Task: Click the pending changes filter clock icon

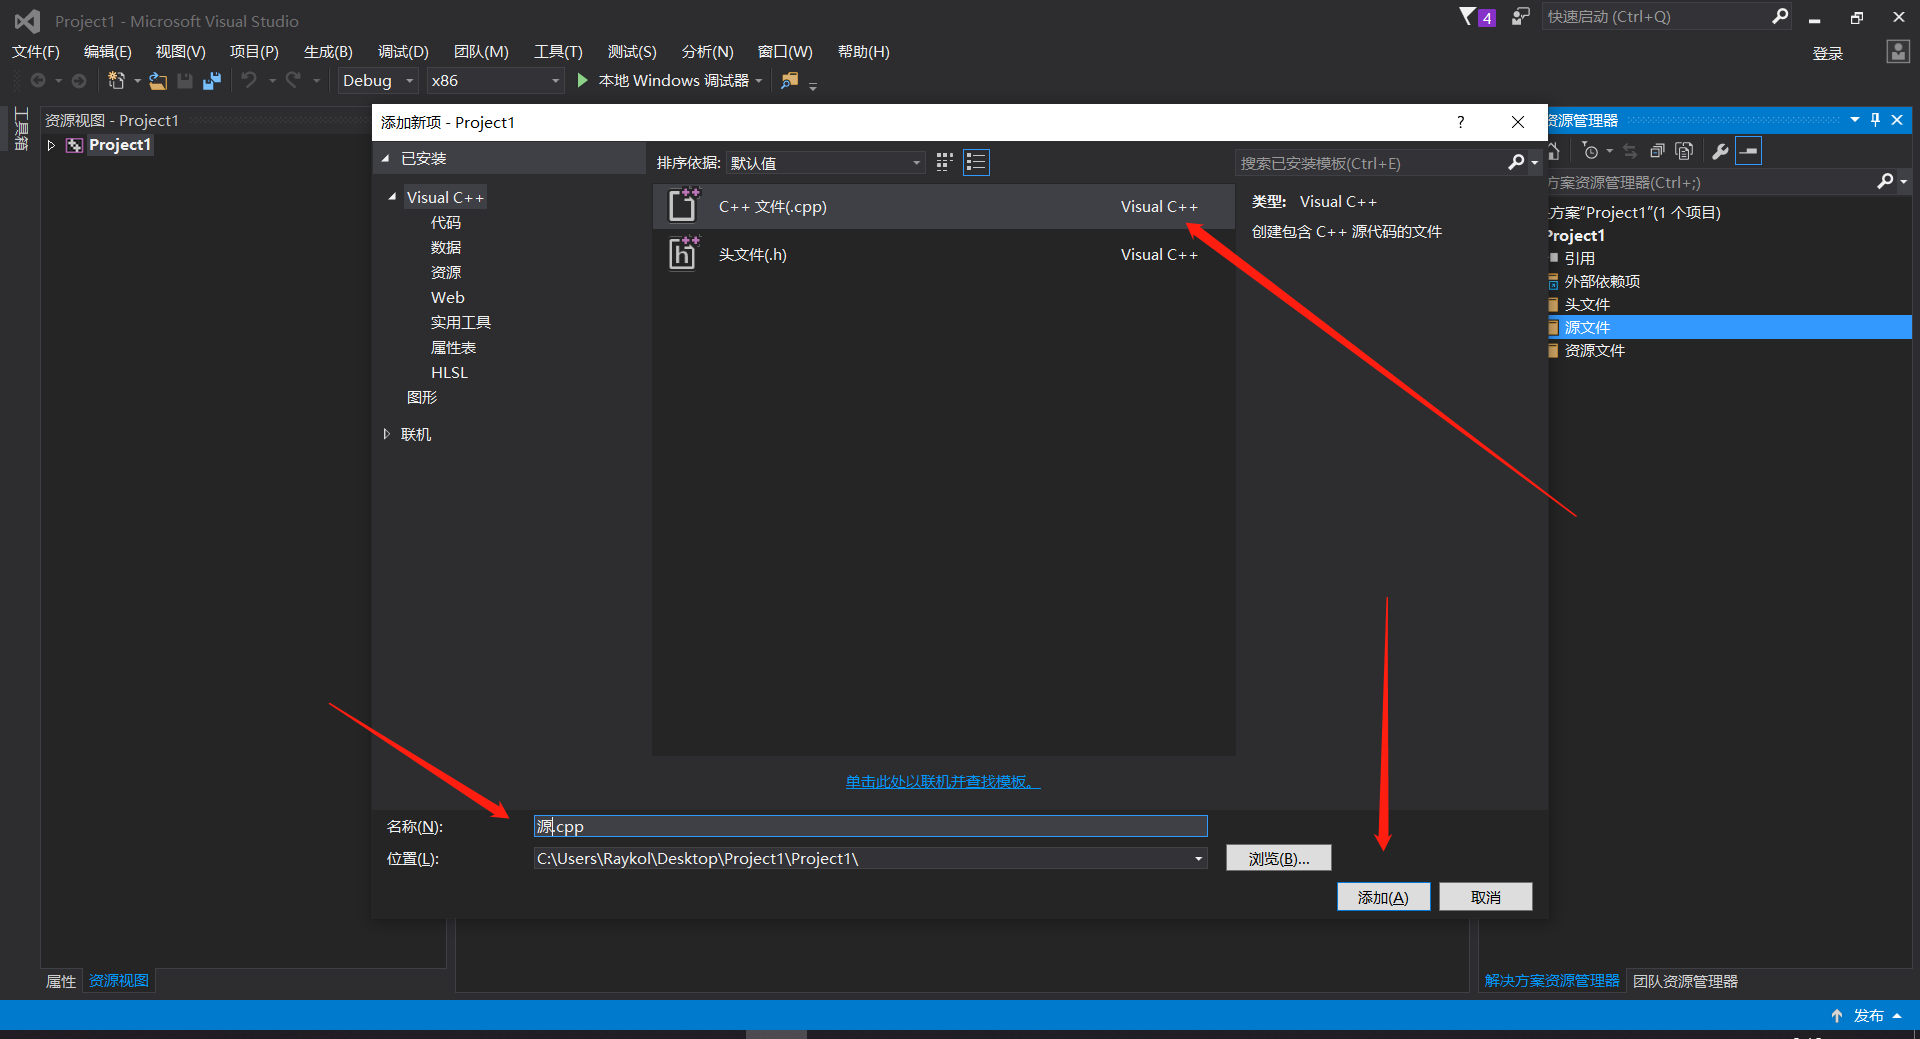Action: tap(1590, 151)
